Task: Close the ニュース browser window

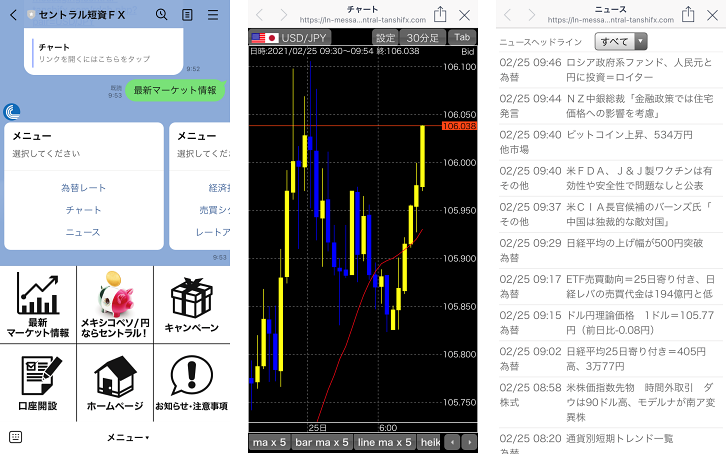Action: point(713,15)
